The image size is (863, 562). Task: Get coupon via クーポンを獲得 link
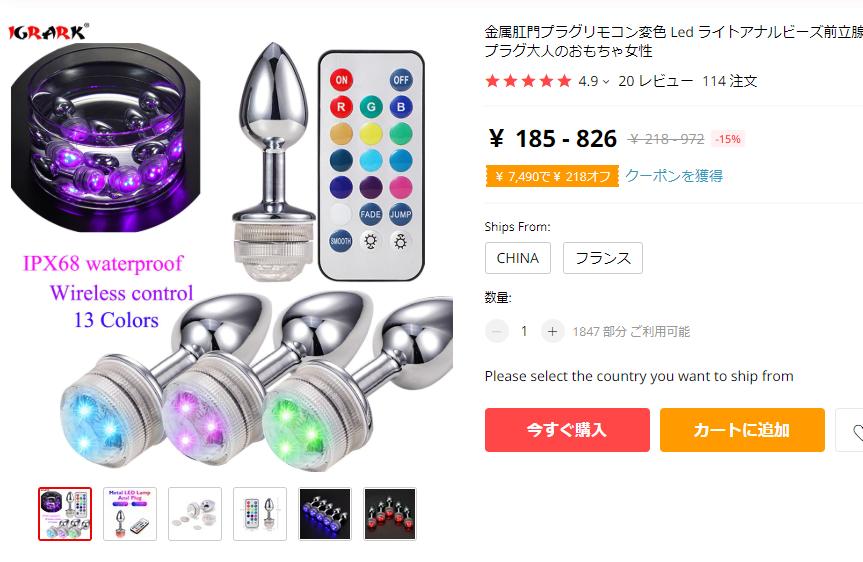(x=674, y=176)
